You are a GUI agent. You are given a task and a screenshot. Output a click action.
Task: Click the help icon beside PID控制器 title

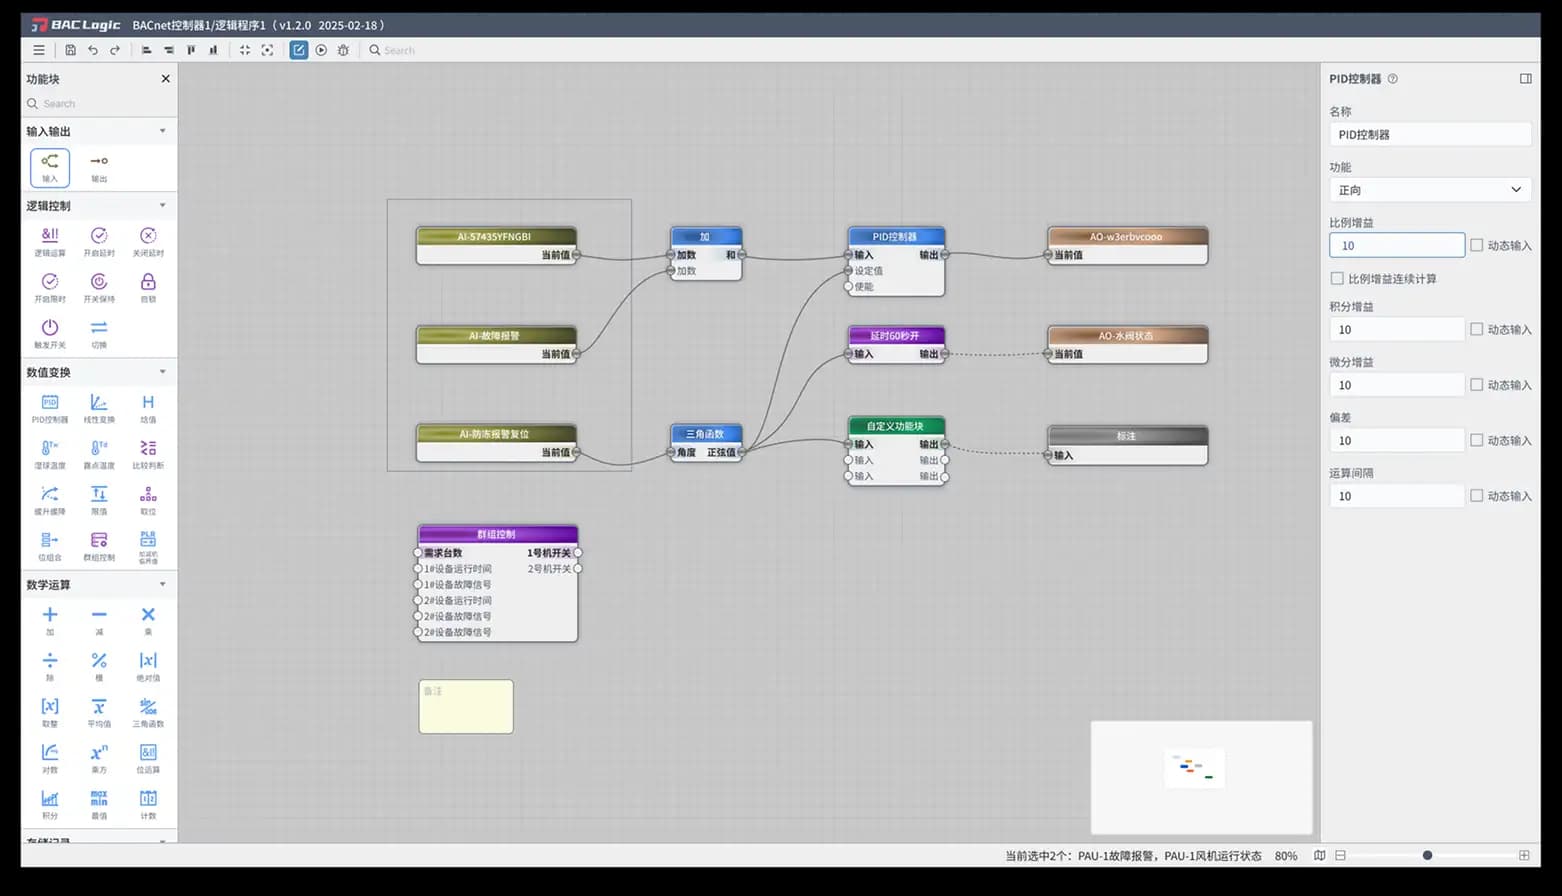pyautogui.click(x=1393, y=79)
